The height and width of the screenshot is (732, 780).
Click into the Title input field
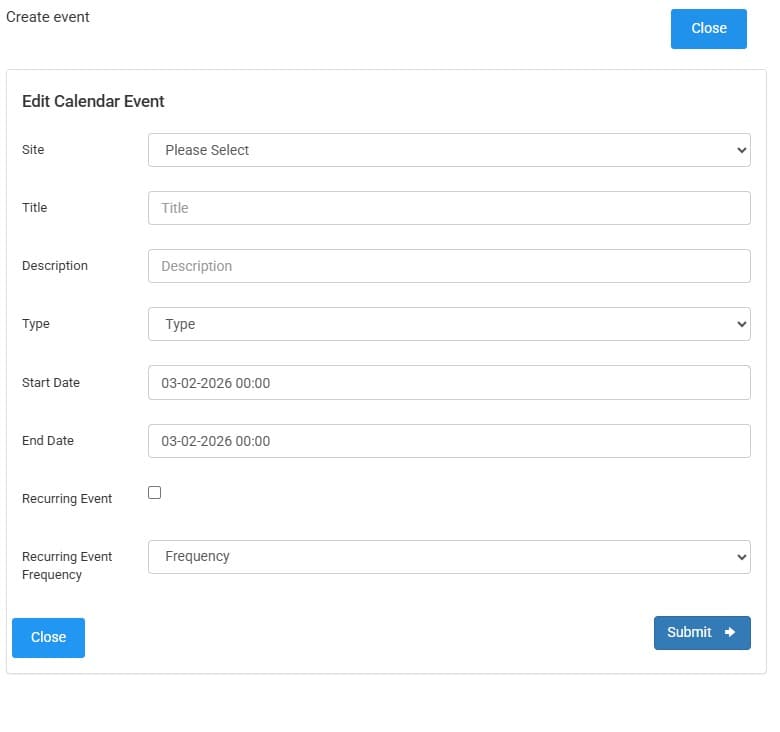click(x=449, y=208)
